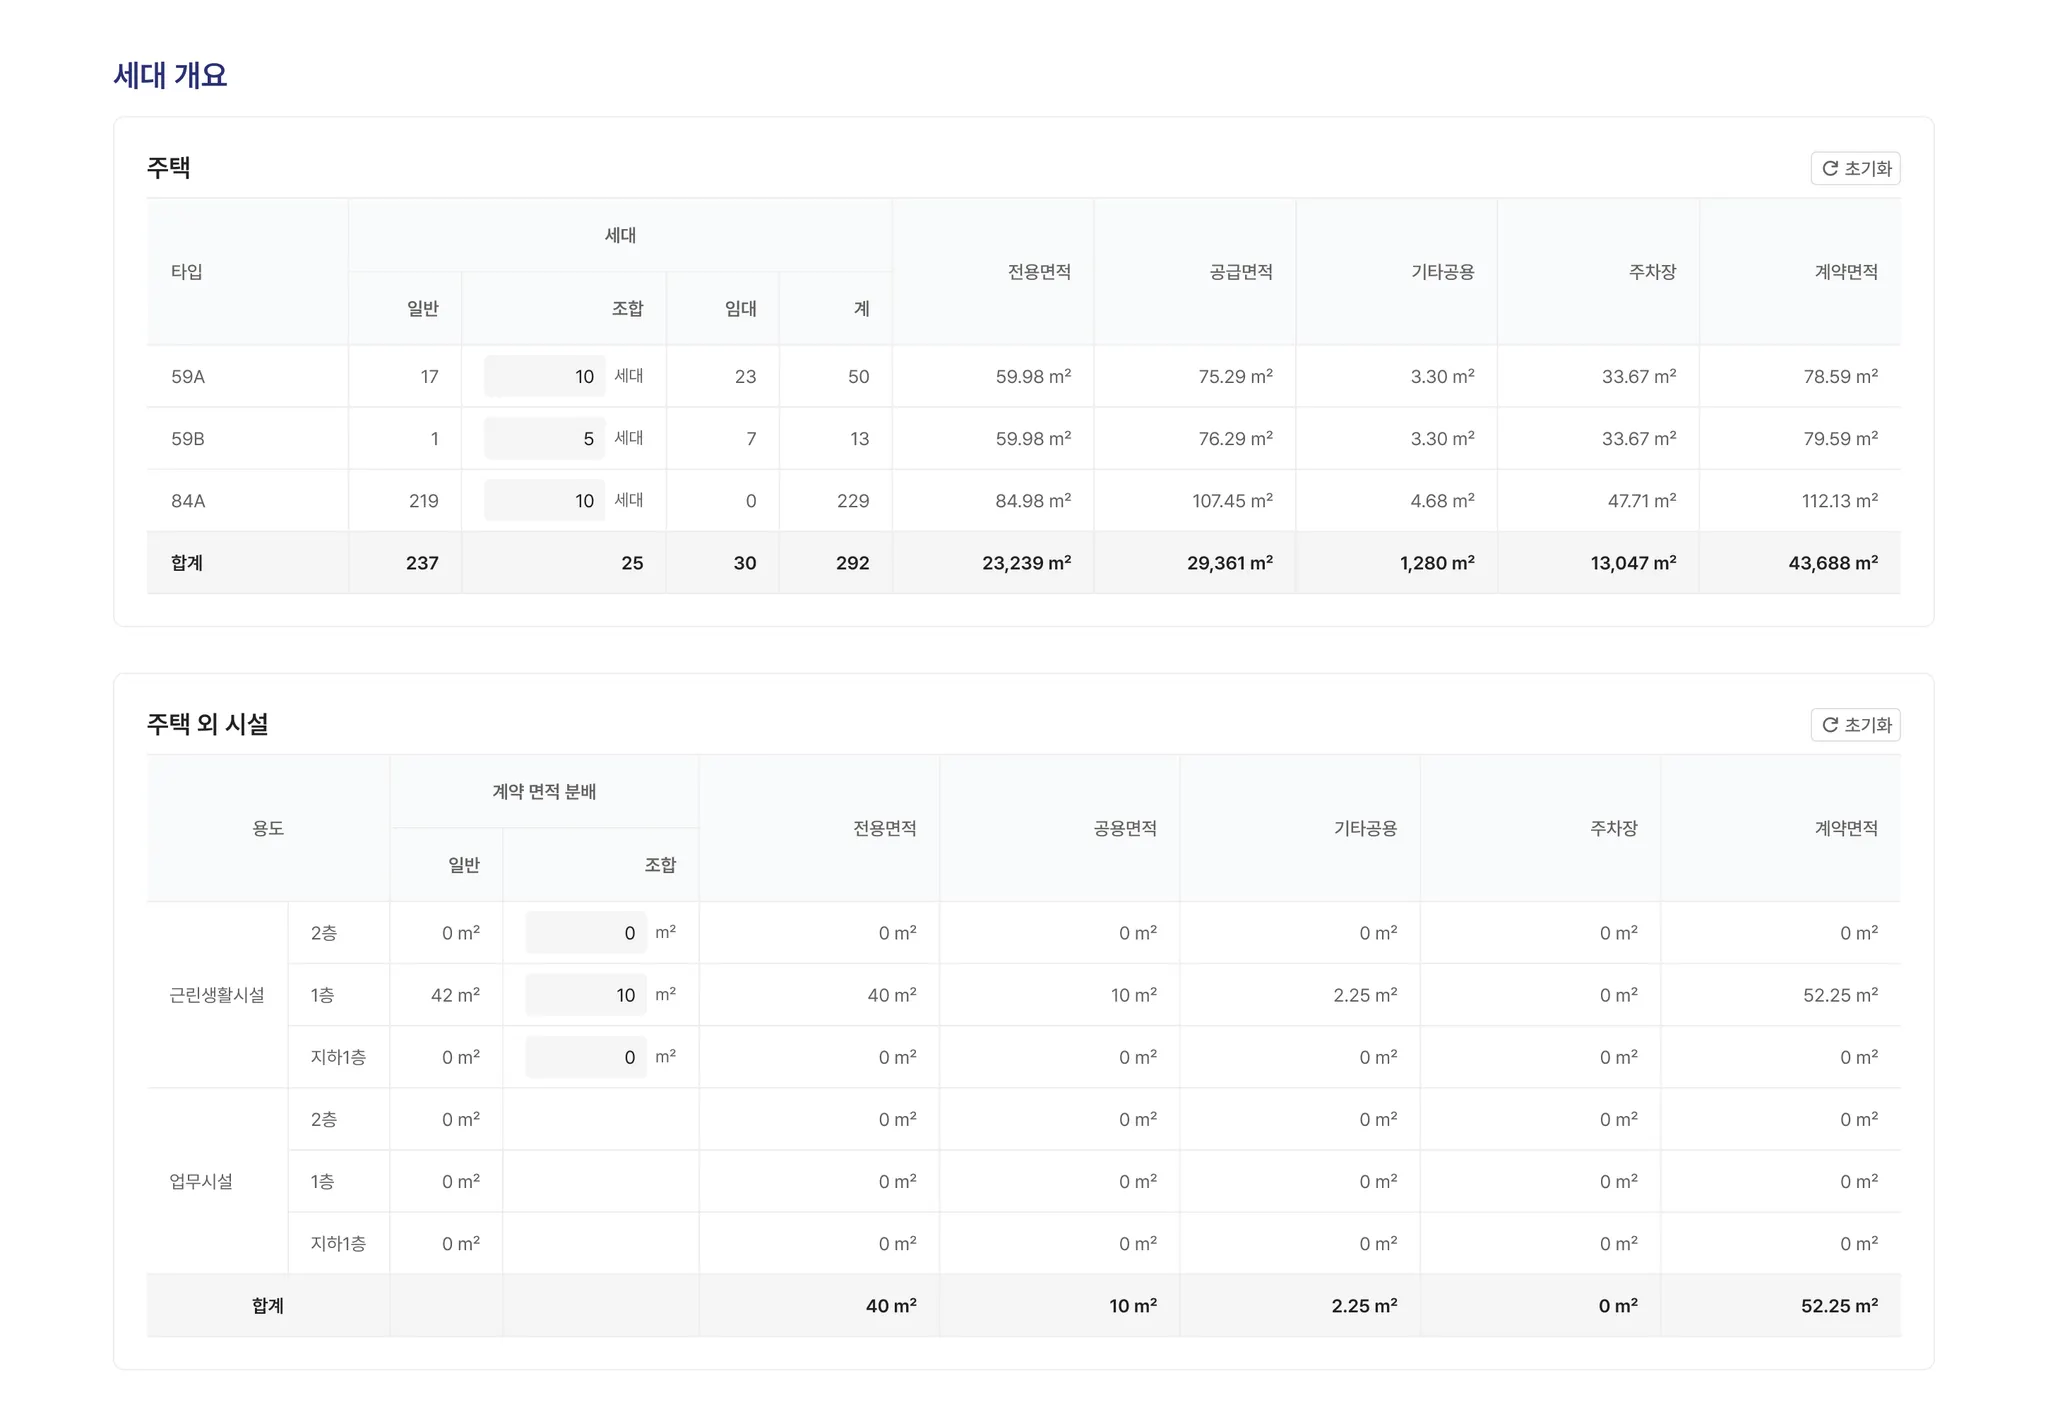2048x1427 pixels.
Task: Focus 근린생활시설 2층 조합 area input
Action: (x=586, y=932)
